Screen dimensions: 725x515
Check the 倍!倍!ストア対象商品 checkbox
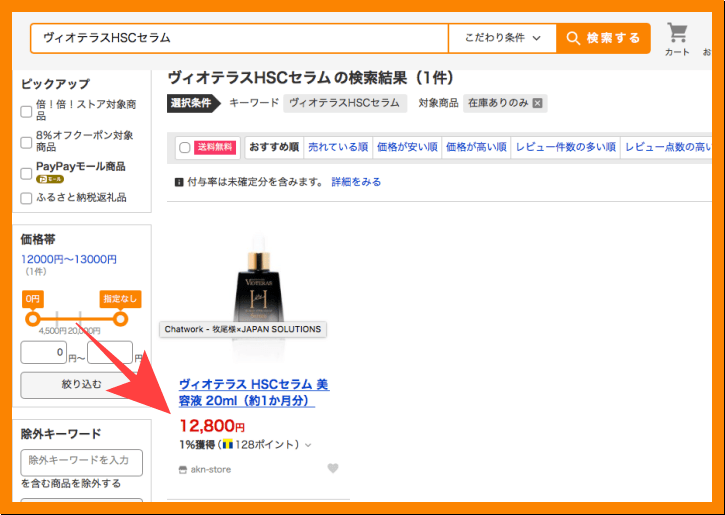coord(27,111)
